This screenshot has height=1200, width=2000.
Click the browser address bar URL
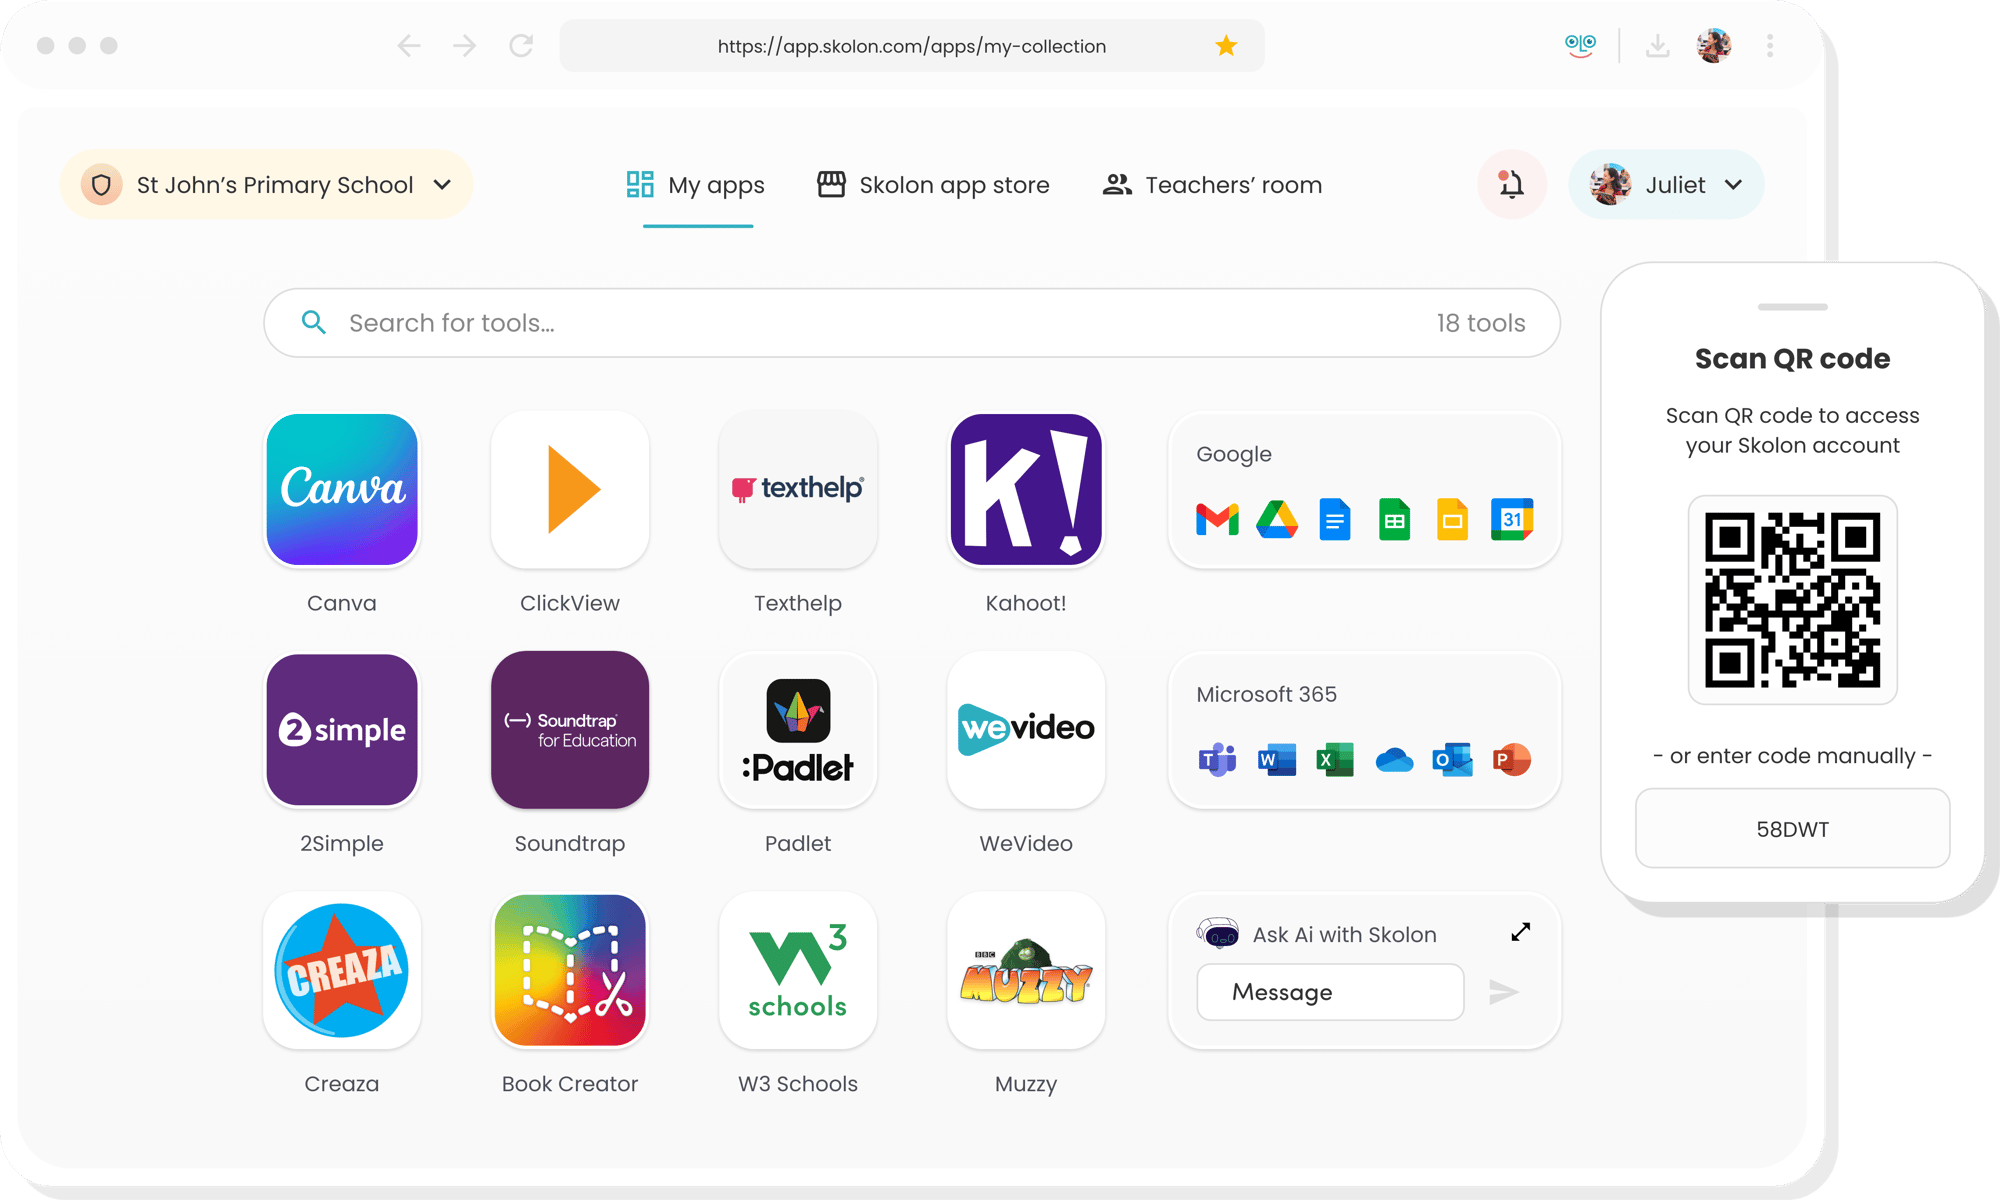911,46
